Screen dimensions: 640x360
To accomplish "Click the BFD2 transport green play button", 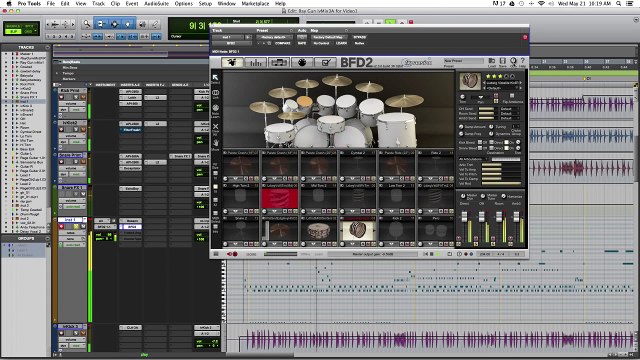I will click(438, 254).
